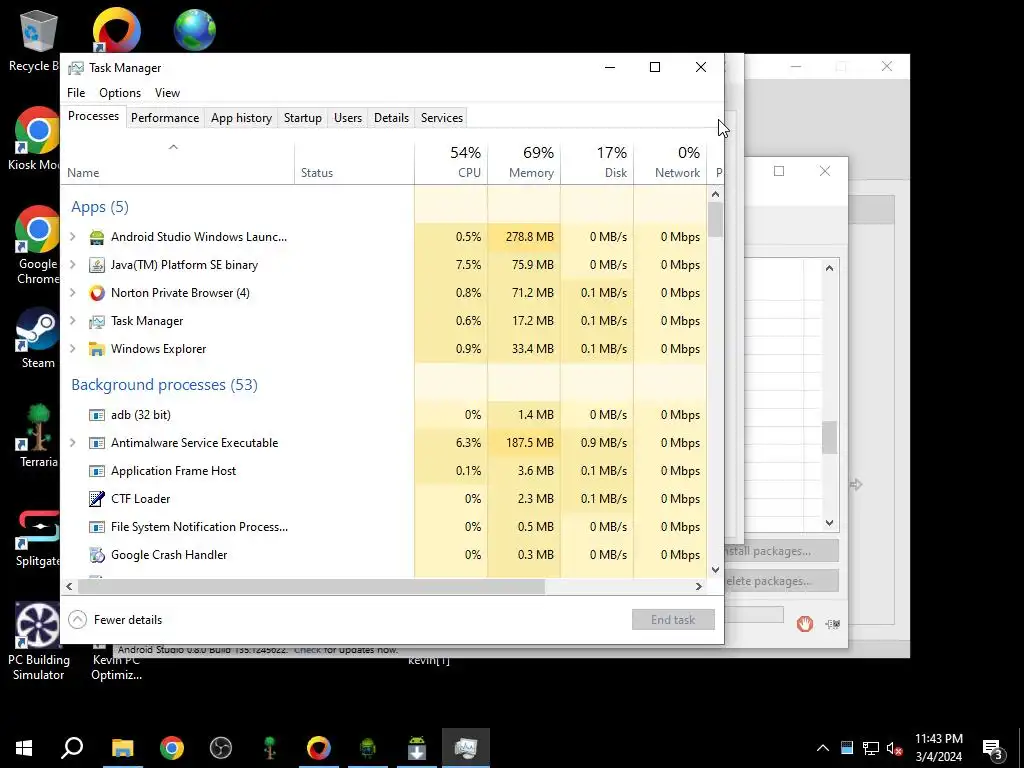This screenshot has width=1024, height=768.
Task: Click the Java Platform SE binary icon
Action: tap(97, 265)
